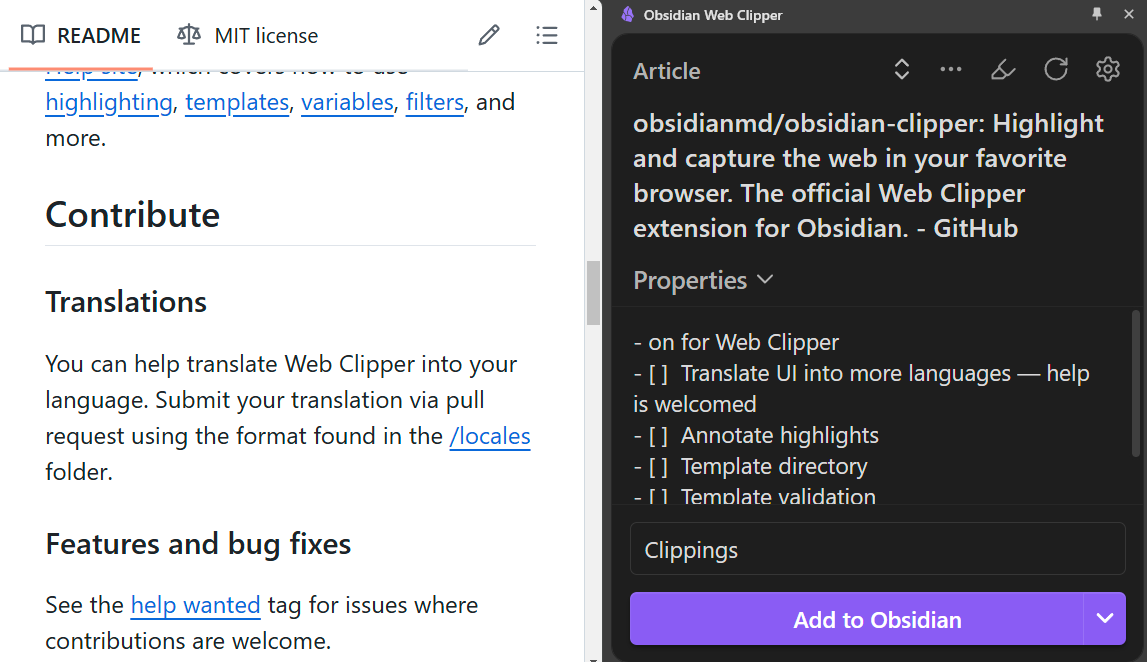Toggle the pin on the clipper popup

[x=1096, y=14]
